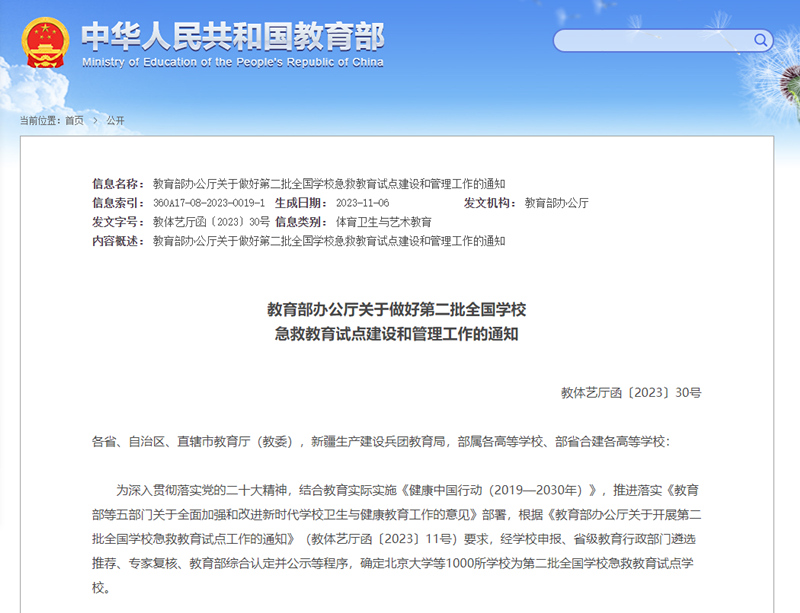Click the 当前位置 breadcrumb label

40,120
